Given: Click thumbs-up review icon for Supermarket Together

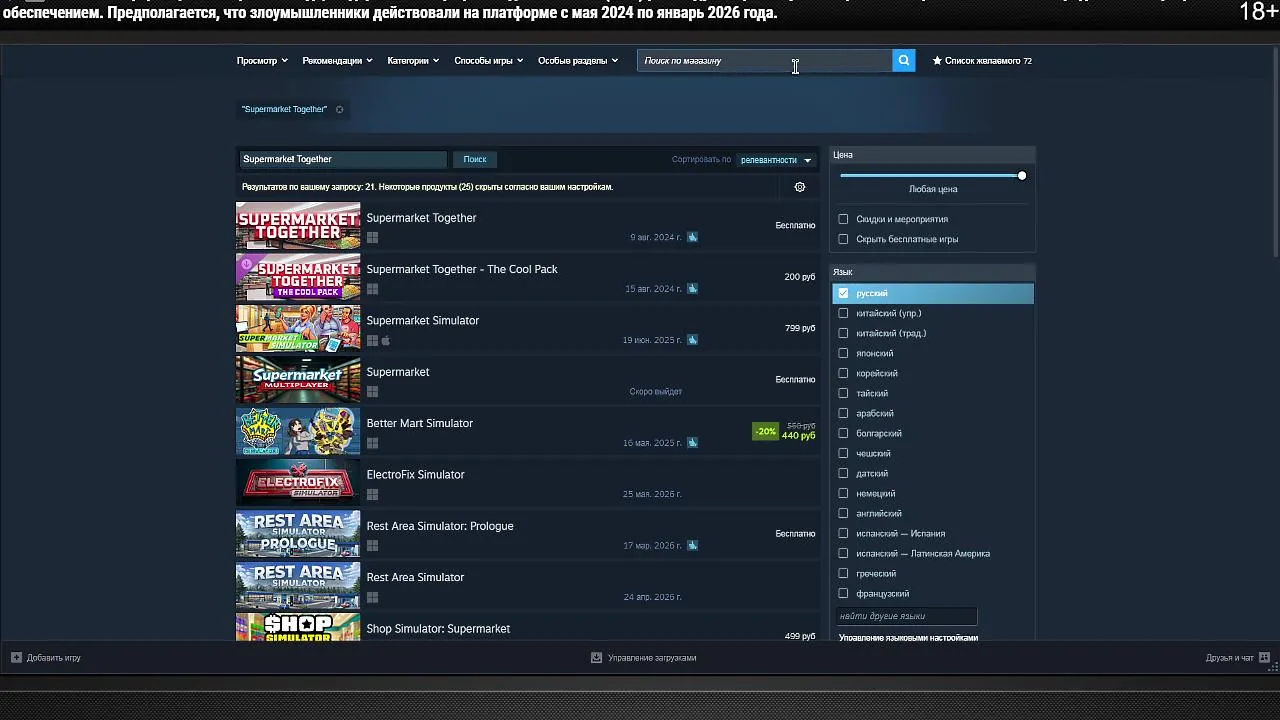Looking at the screenshot, I should (x=692, y=238).
